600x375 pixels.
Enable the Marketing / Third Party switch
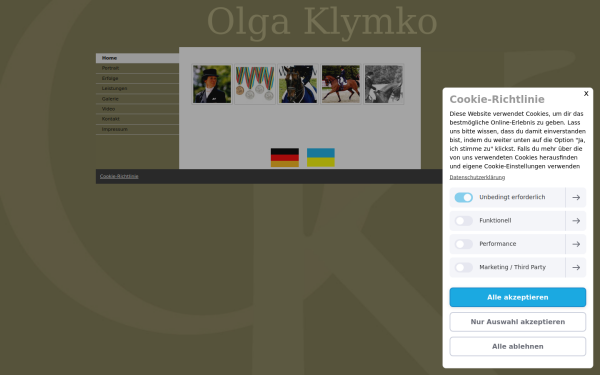463,267
